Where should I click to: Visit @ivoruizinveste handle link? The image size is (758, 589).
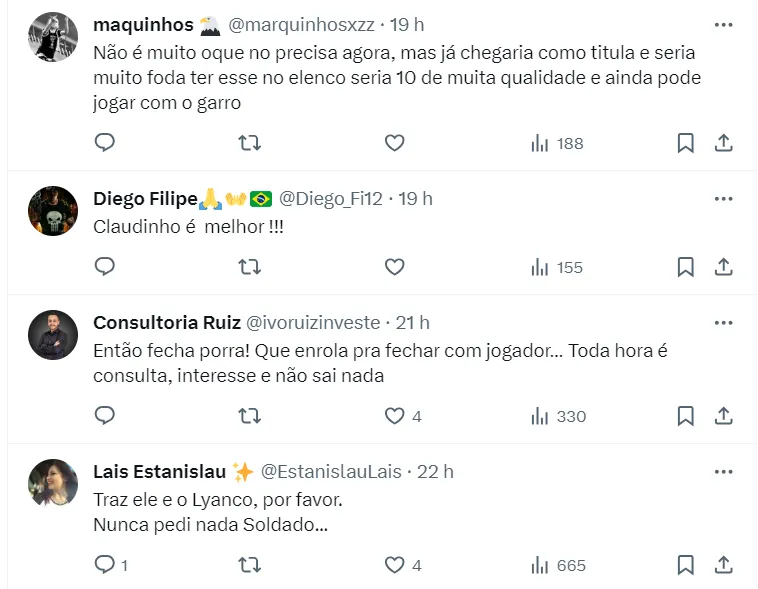point(313,322)
